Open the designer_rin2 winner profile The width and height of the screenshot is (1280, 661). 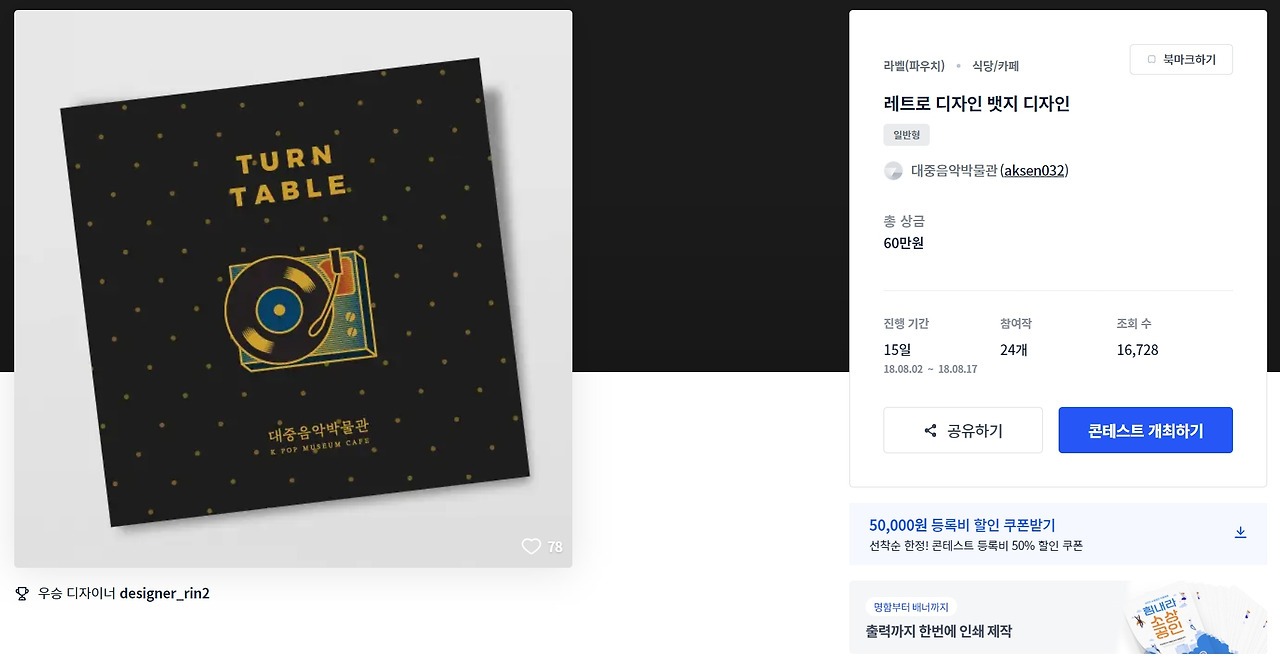pyautogui.click(x=164, y=593)
